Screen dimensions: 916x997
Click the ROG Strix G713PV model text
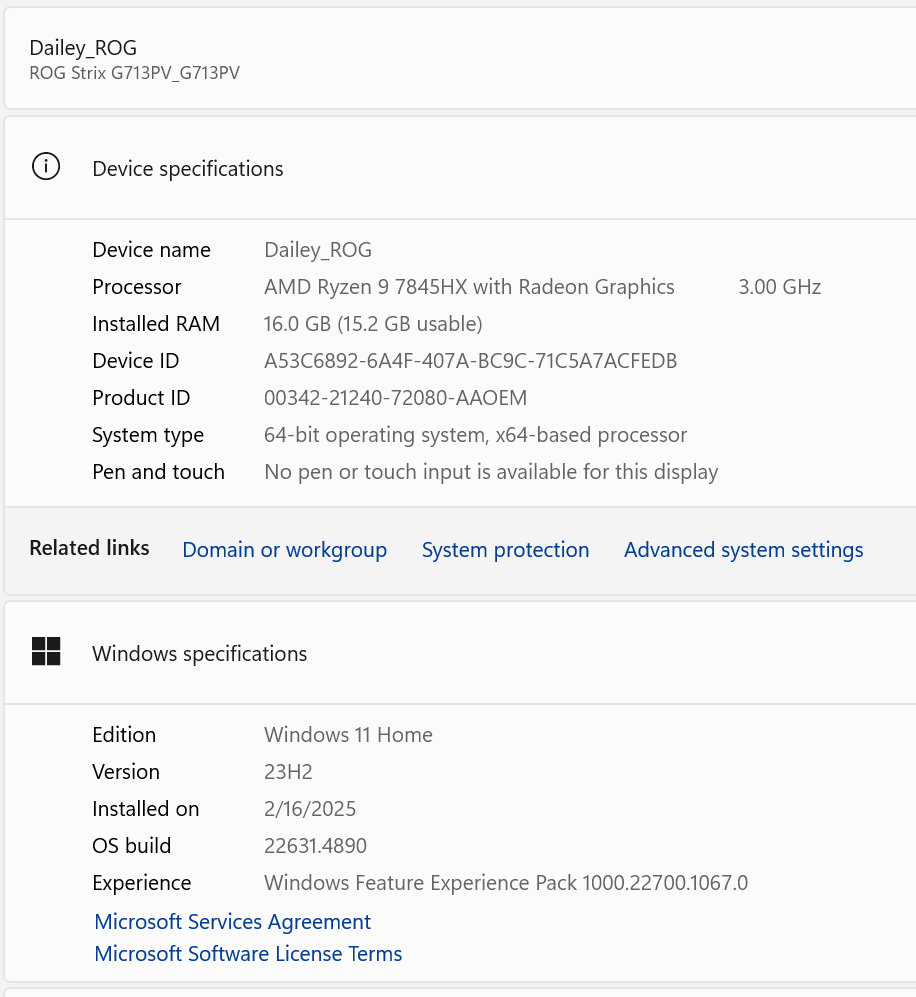[134, 73]
